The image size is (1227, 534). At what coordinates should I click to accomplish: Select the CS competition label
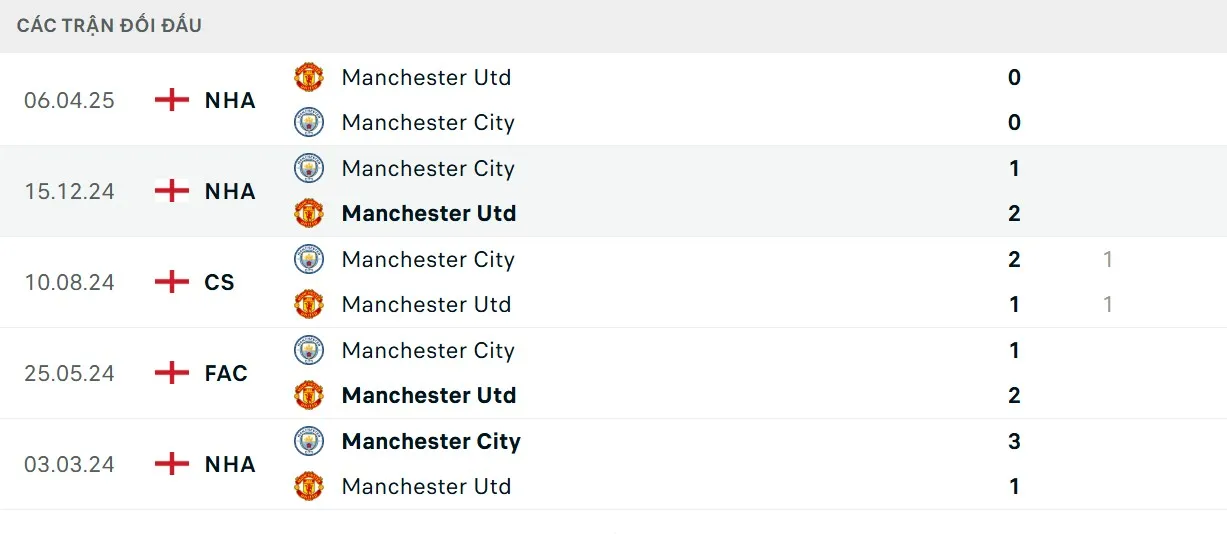[x=219, y=282]
